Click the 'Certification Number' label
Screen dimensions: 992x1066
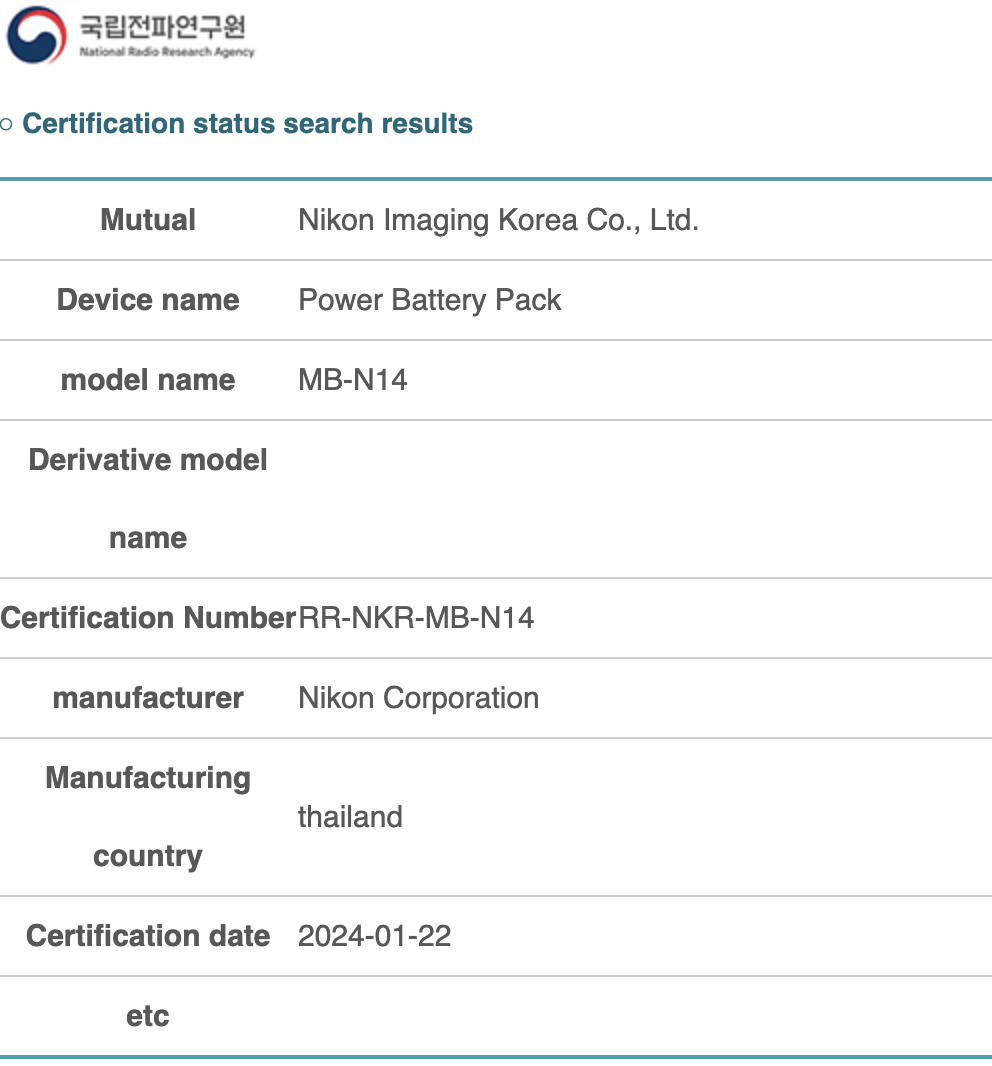pos(148,618)
